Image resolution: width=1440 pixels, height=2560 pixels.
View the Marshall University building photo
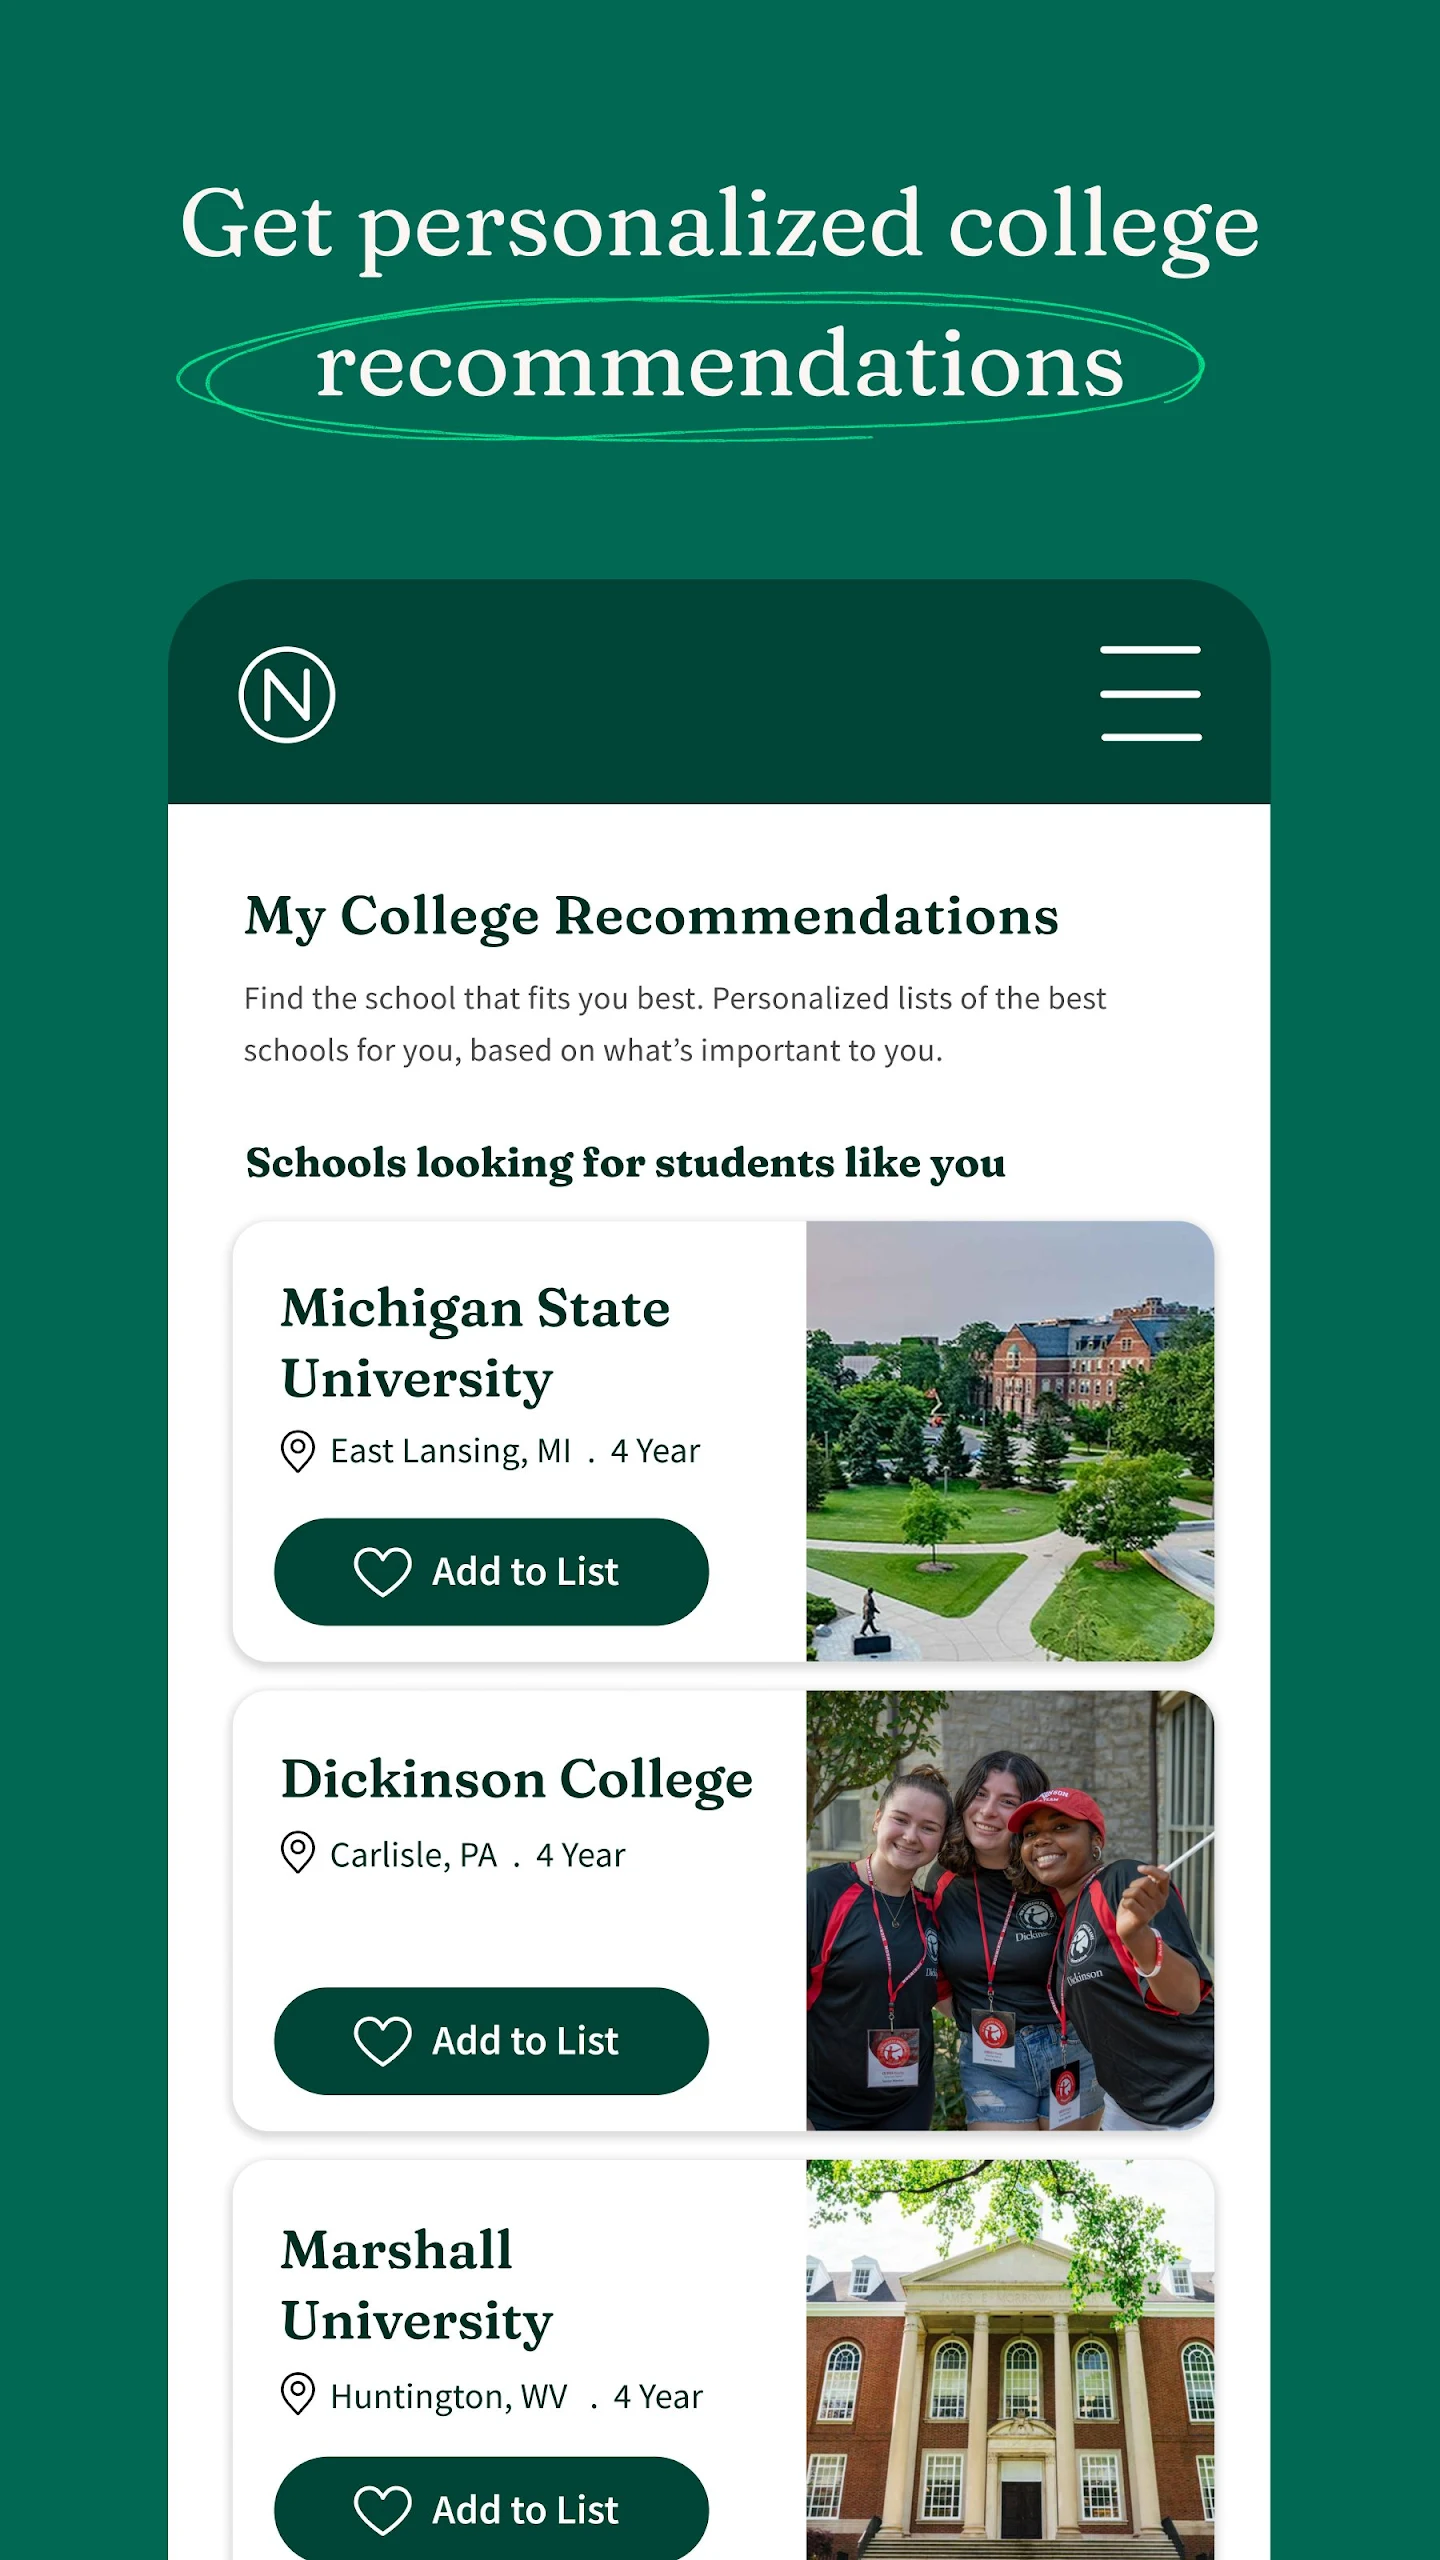coord(1010,2360)
